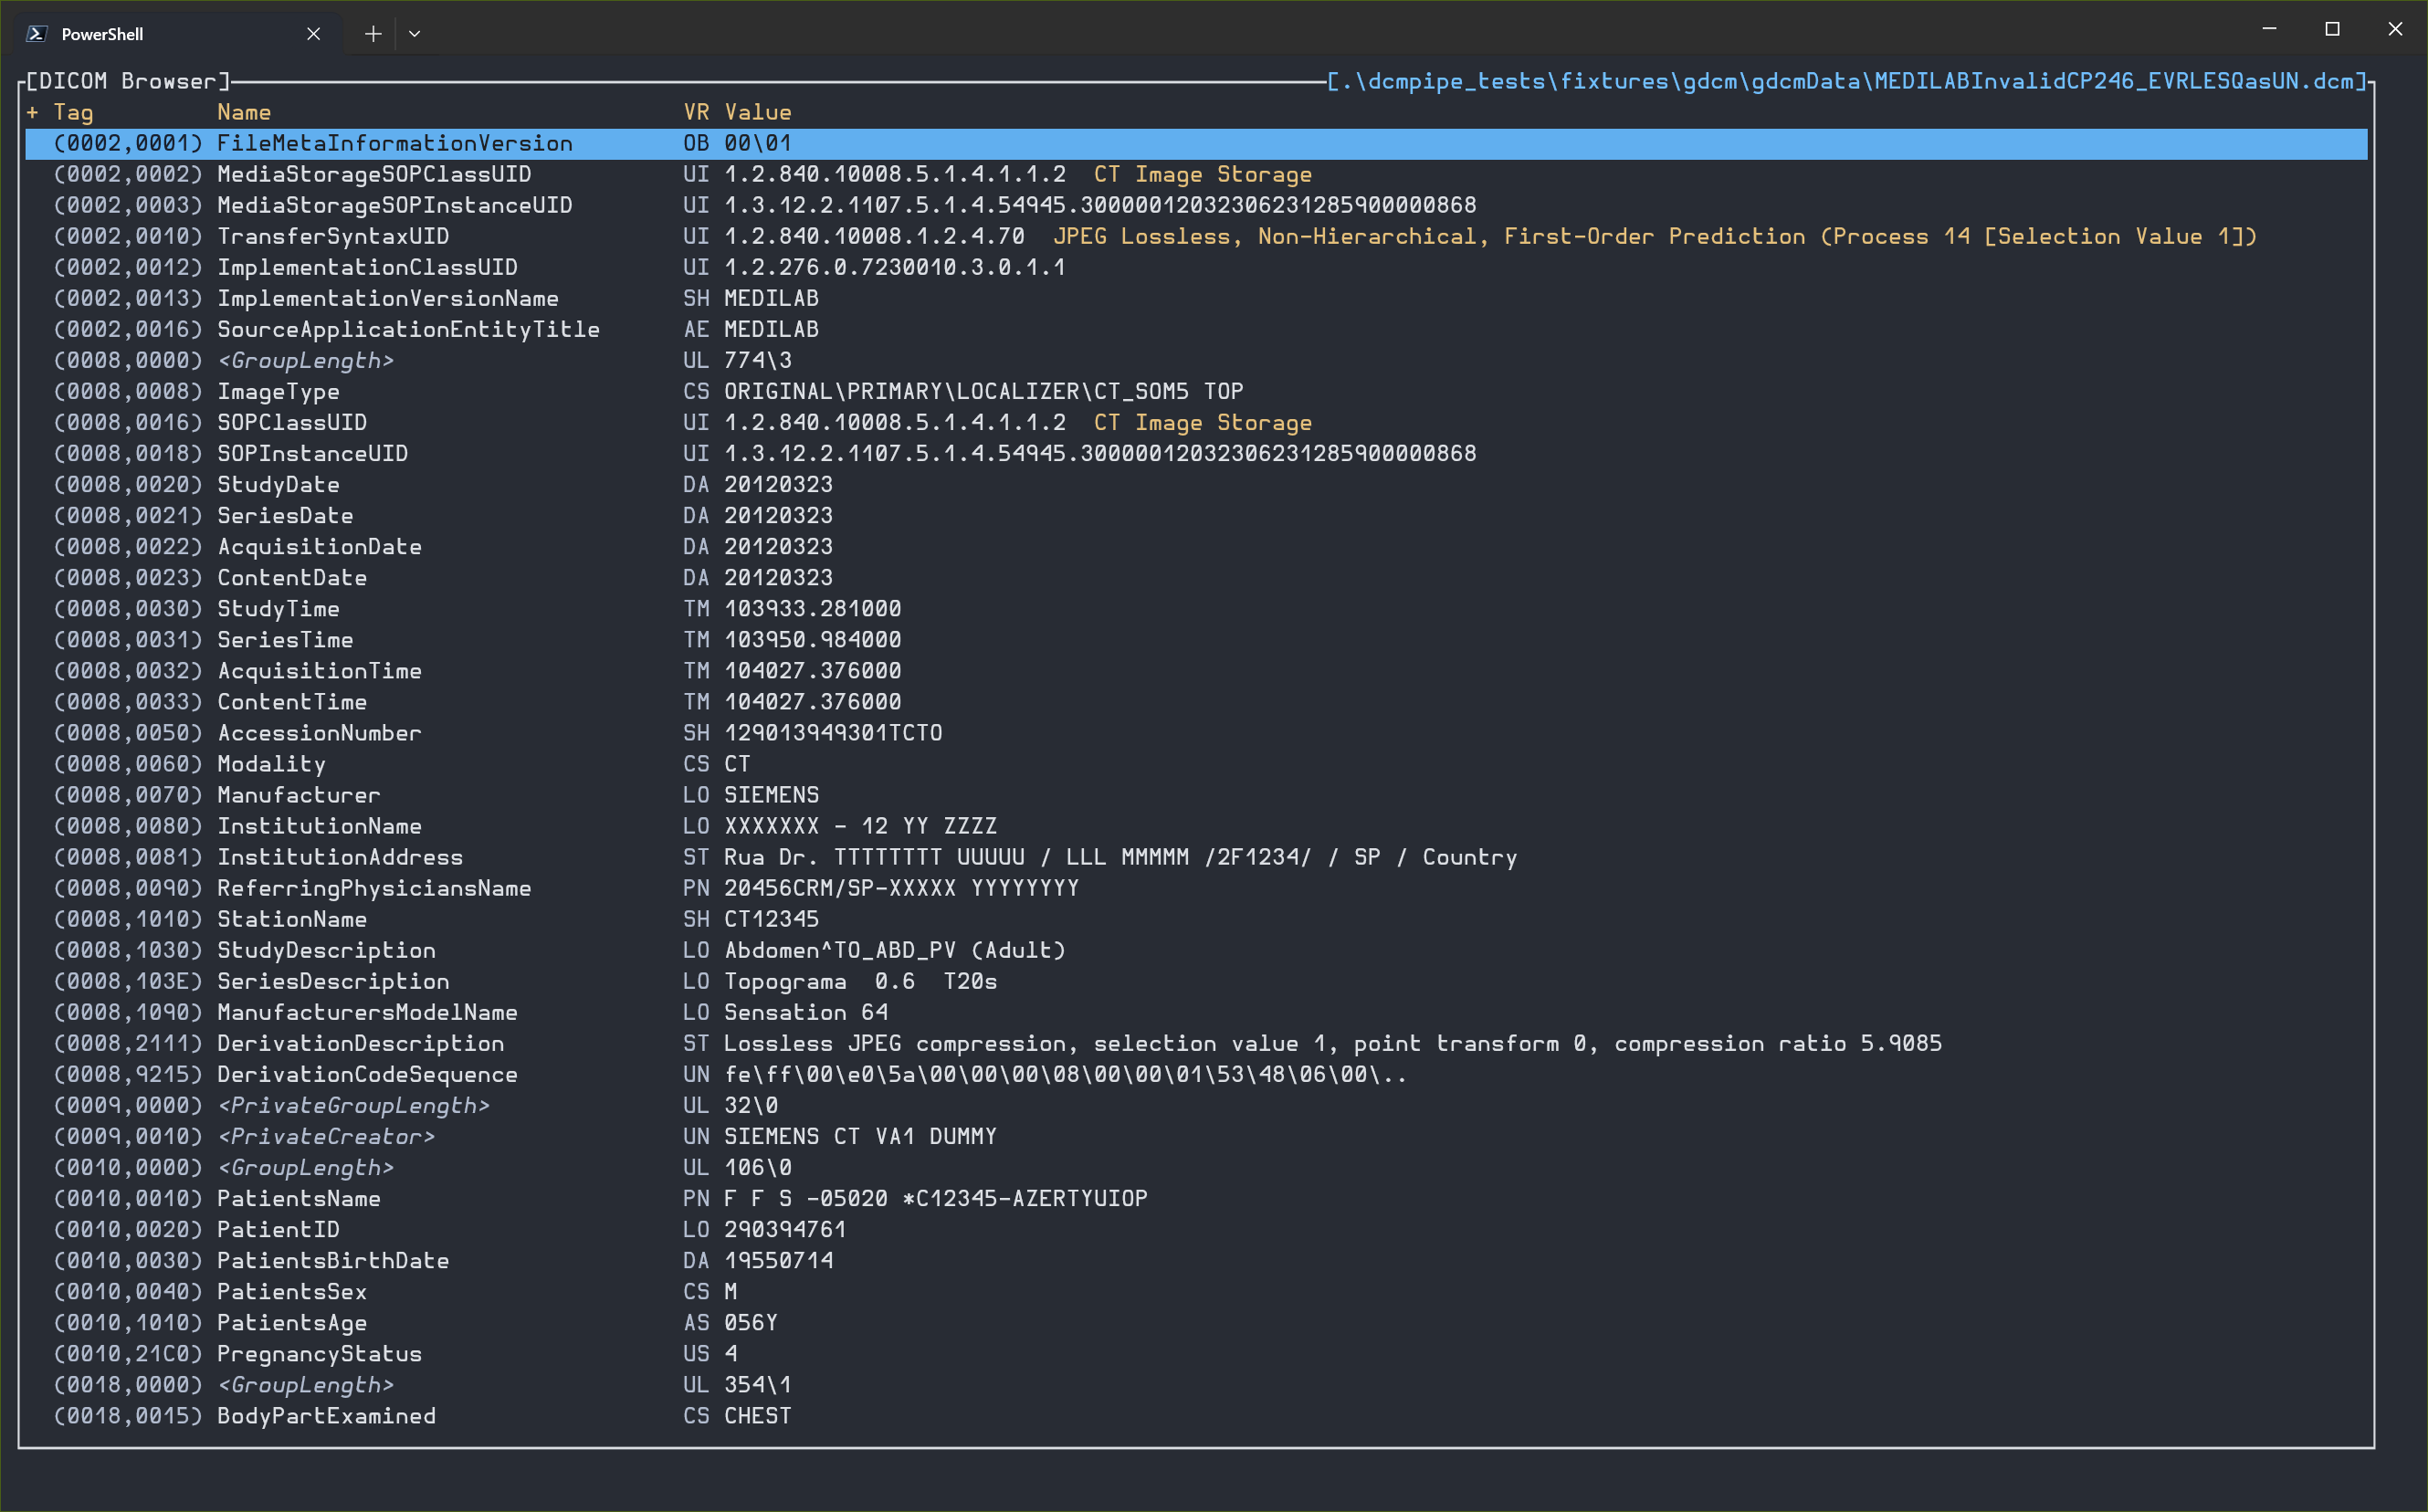Select the SOPInstanceUID row
Screen dimensions: 2428x1512
tap(1196, 453)
